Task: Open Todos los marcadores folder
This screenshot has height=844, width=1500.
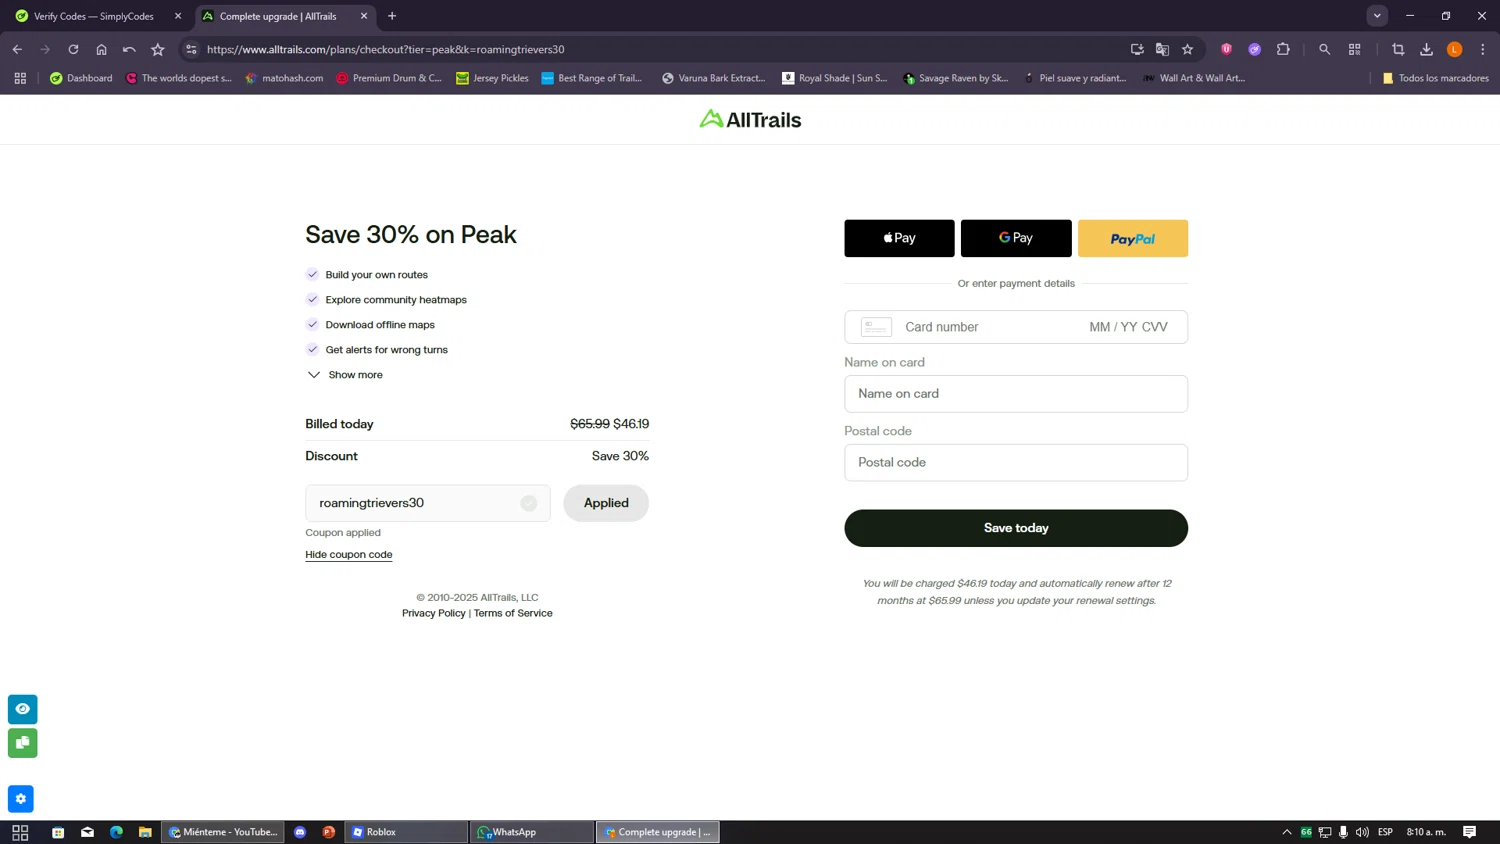Action: [1435, 78]
